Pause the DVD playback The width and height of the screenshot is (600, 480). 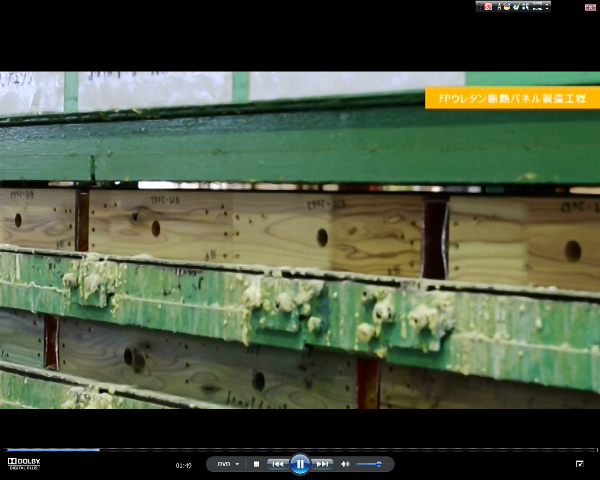(300, 464)
